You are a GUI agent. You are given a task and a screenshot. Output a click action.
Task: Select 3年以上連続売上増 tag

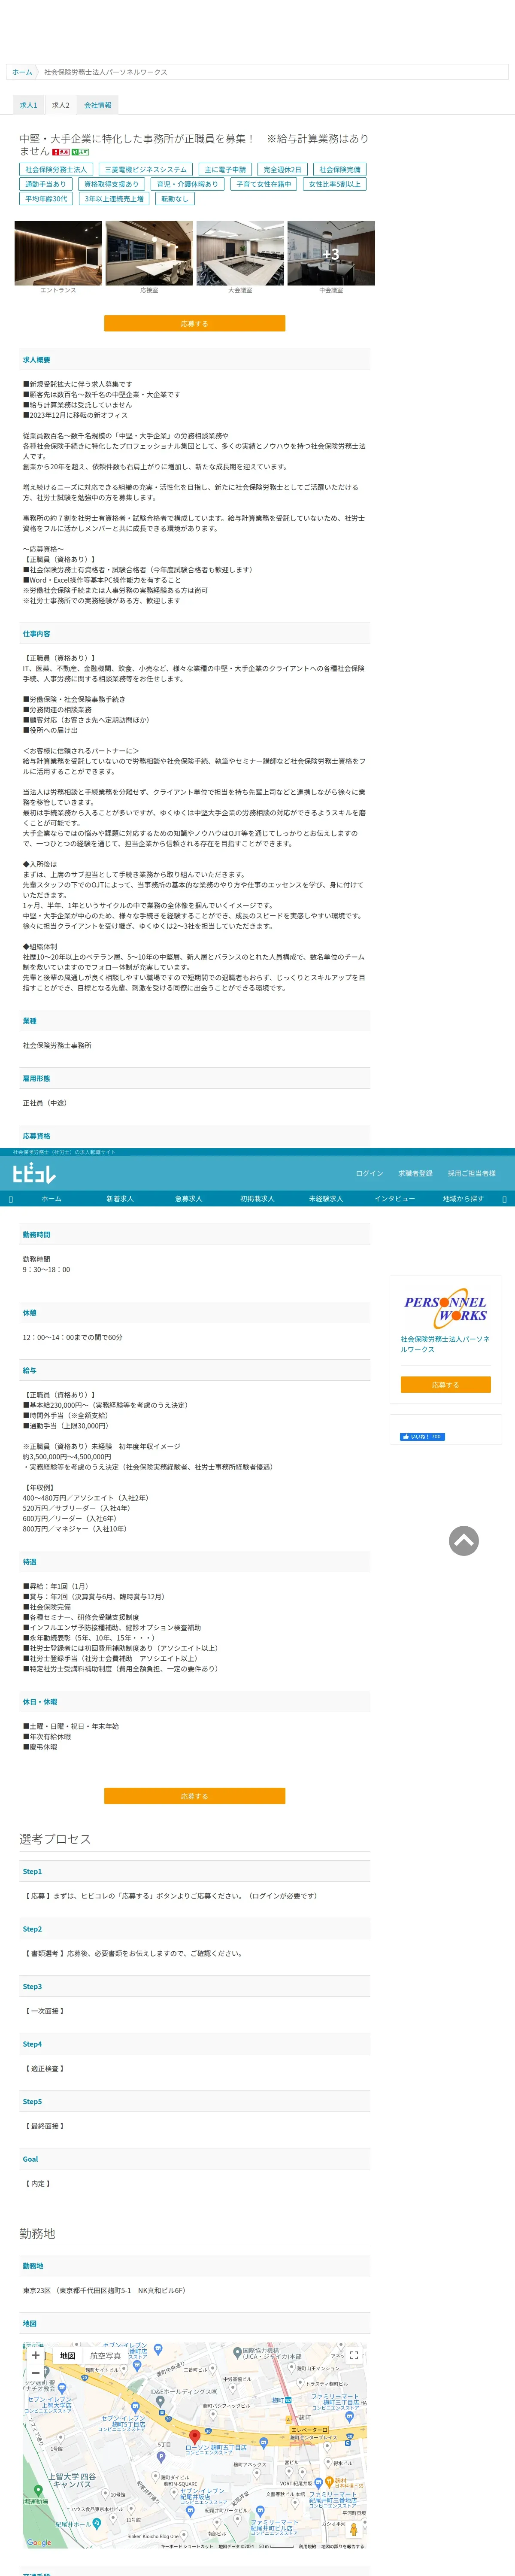pos(114,199)
